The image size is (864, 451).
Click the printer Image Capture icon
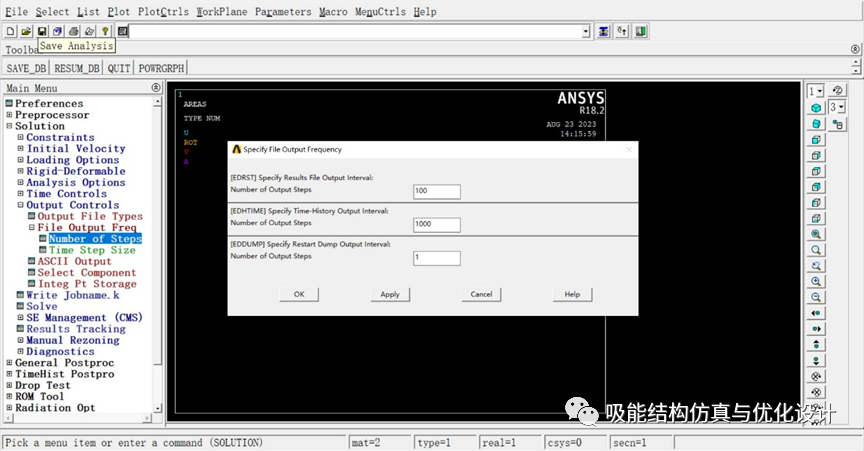coord(73,31)
